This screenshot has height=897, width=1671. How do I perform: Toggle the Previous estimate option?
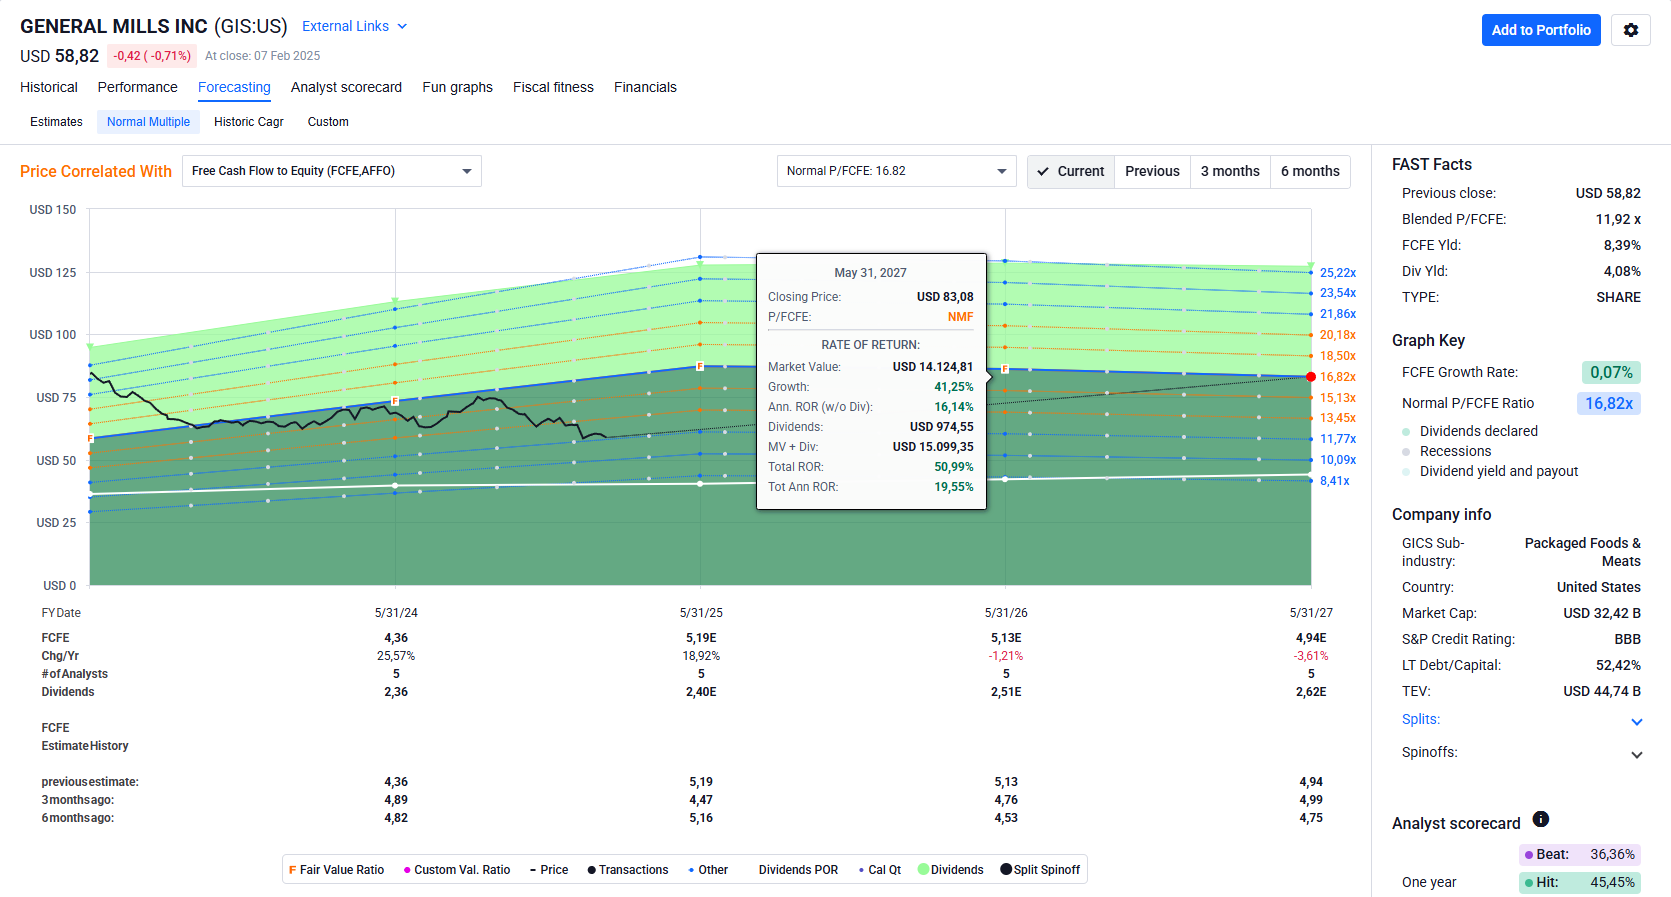[x=1152, y=171]
